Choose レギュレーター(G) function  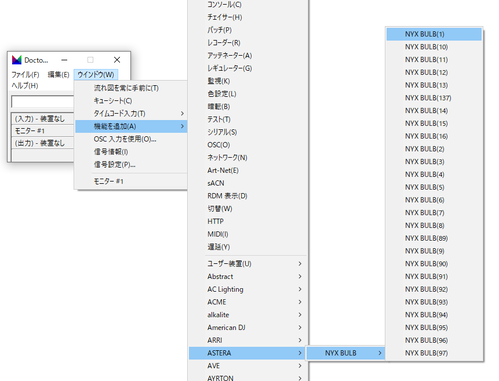248,68
